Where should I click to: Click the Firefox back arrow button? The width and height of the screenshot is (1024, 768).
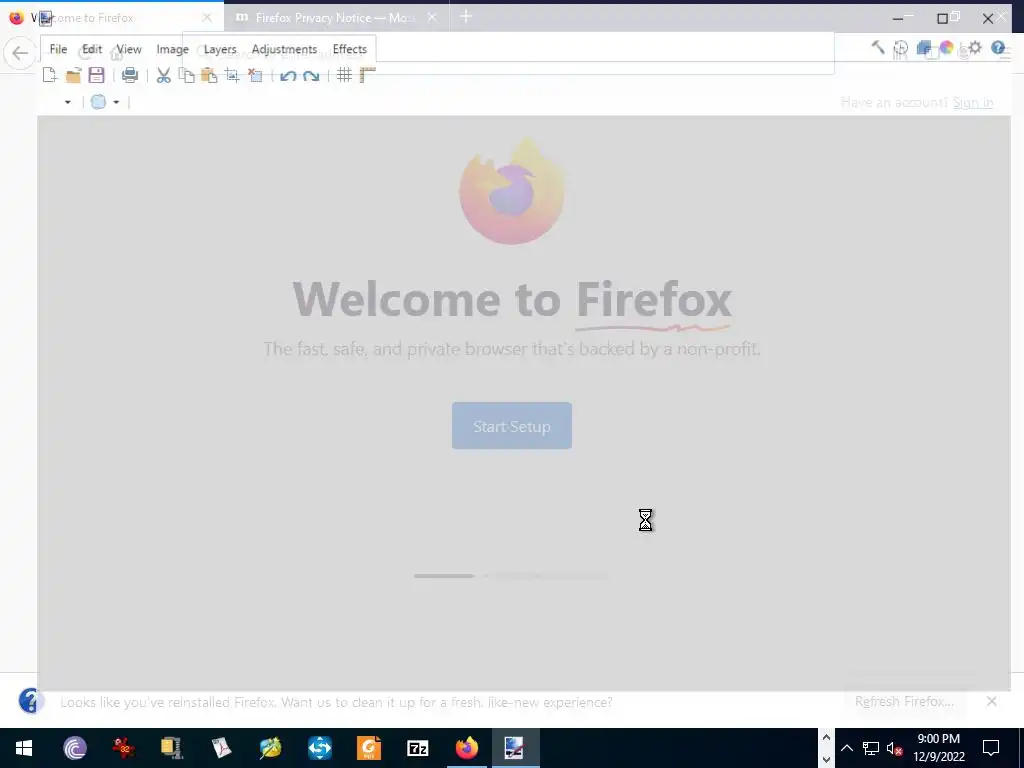20,53
